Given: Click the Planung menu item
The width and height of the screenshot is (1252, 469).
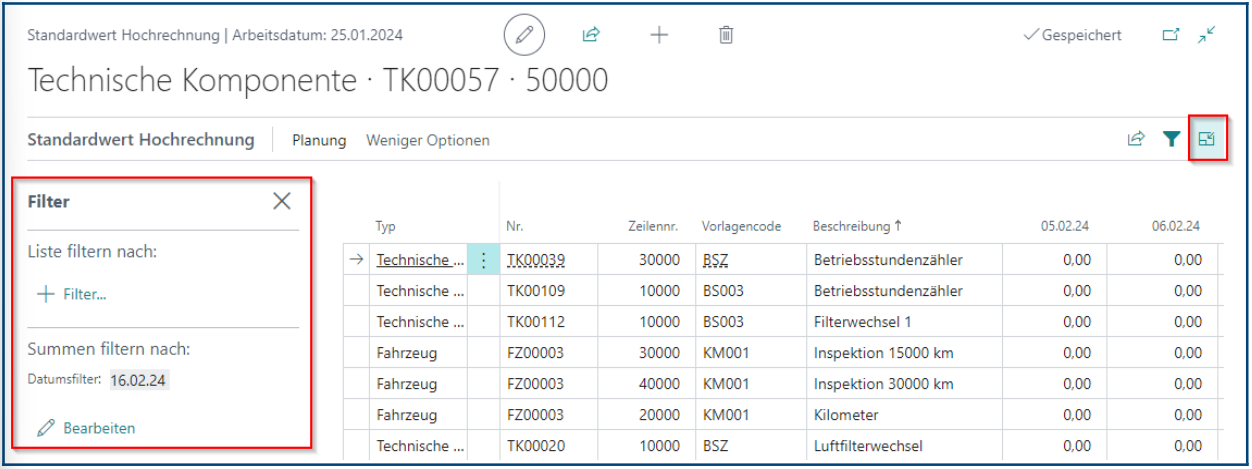Looking at the screenshot, I should (x=319, y=141).
